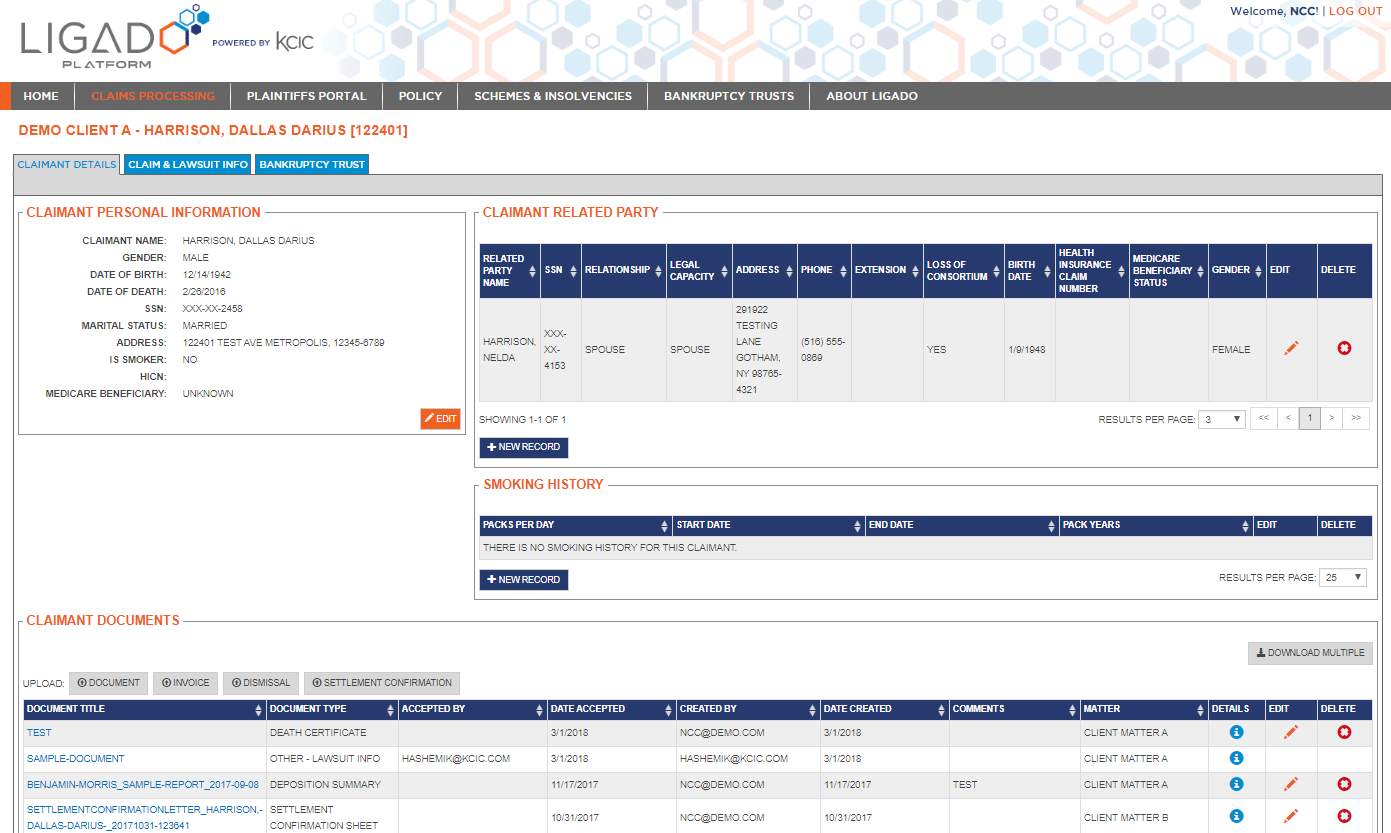Viewport: 1391px width, 833px height.
Task: Upload an Invoice
Action: 186,683
